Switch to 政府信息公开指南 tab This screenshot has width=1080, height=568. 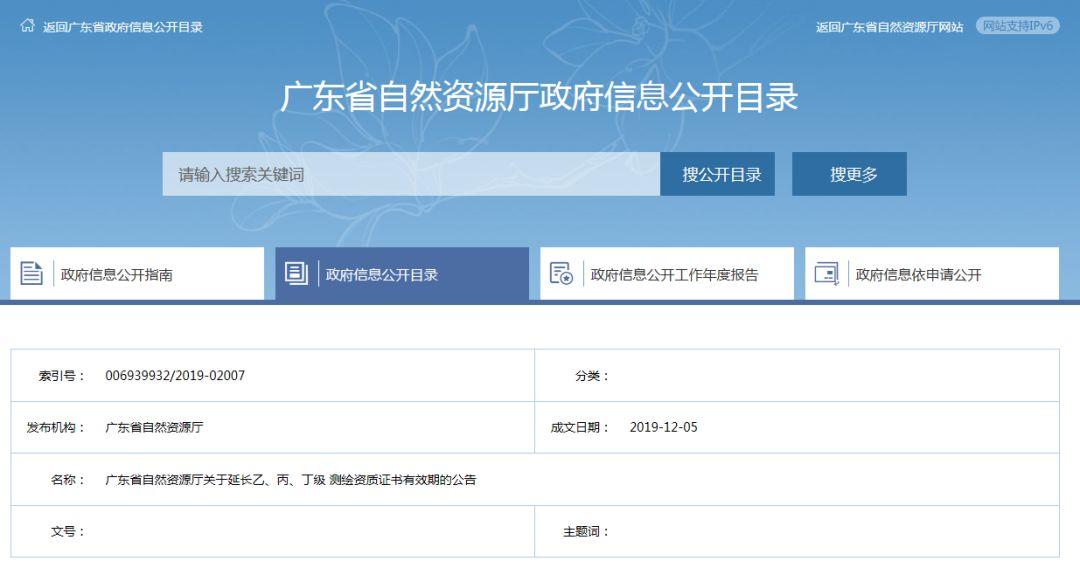click(x=137, y=274)
